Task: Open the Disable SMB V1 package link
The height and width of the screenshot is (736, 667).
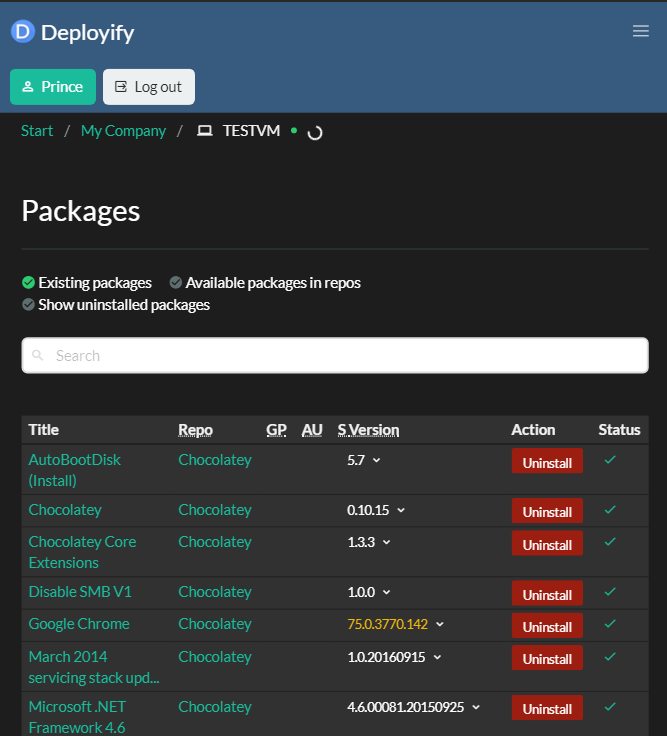Action: pos(80,591)
